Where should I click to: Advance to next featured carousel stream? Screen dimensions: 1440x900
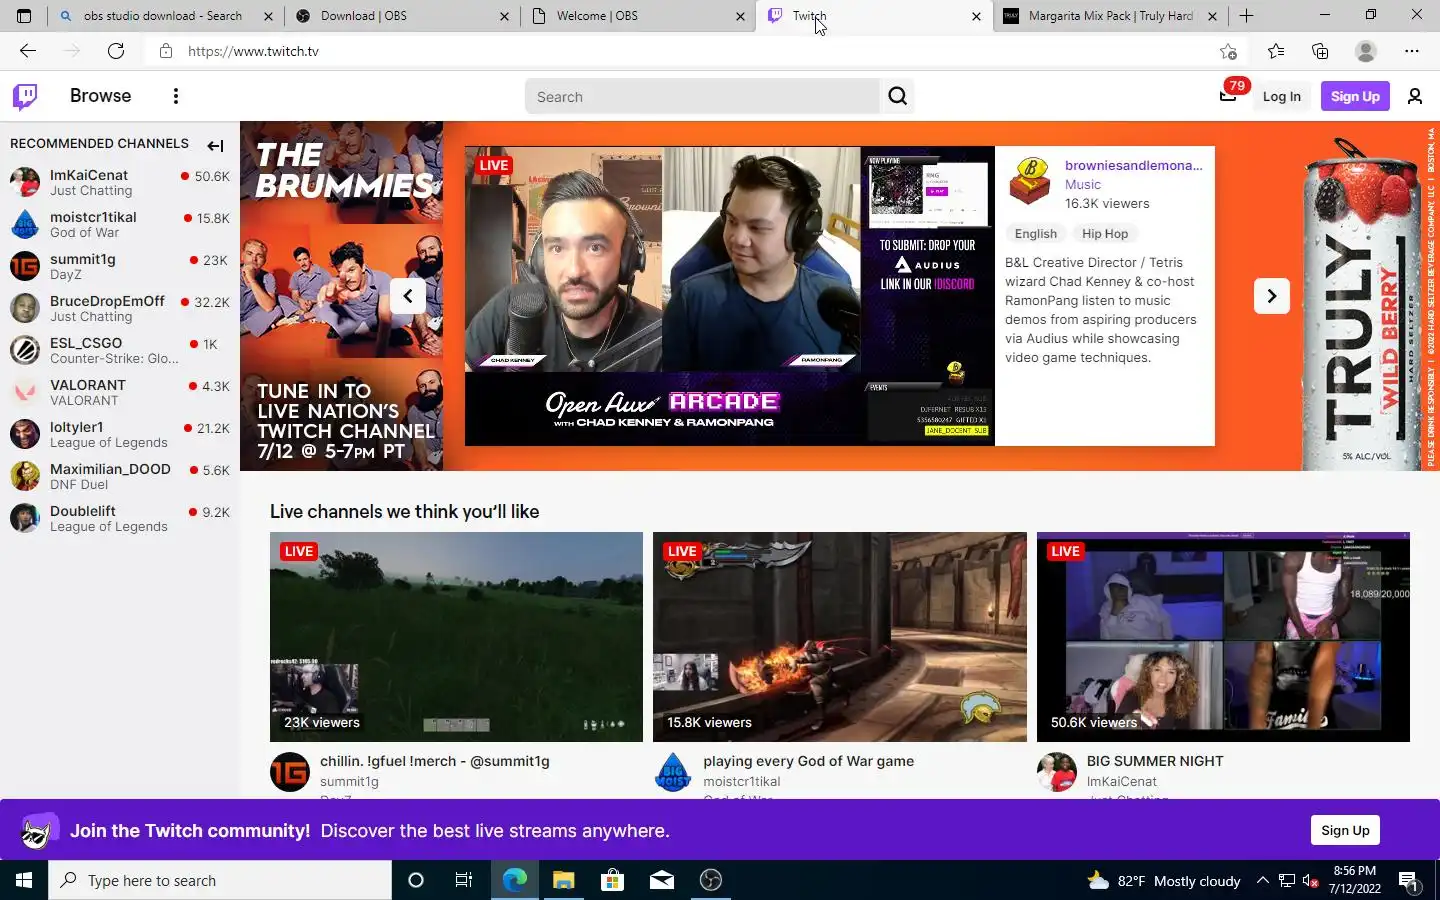tap(1272, 296)
